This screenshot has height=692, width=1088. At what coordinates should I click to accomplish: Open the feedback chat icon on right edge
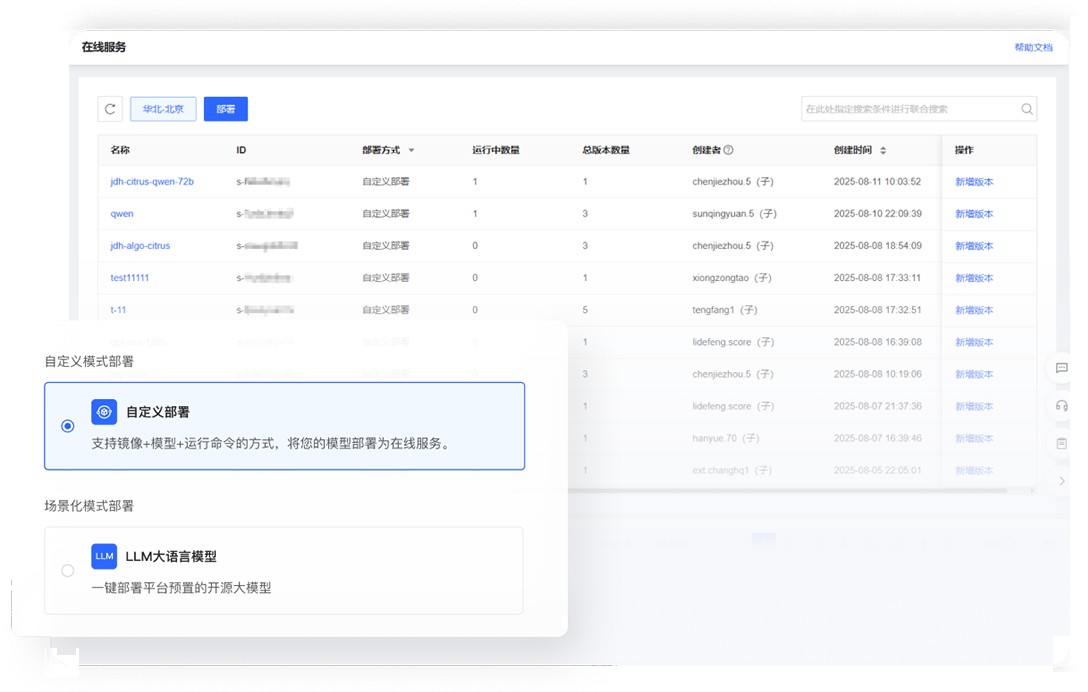click(1059, 368)
